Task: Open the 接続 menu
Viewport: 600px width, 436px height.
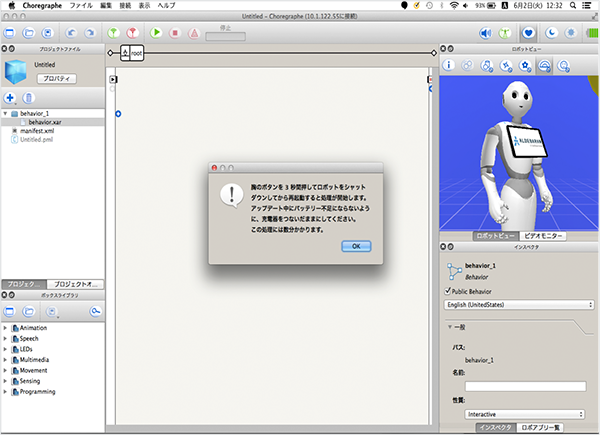Action: tap(125, 5)
